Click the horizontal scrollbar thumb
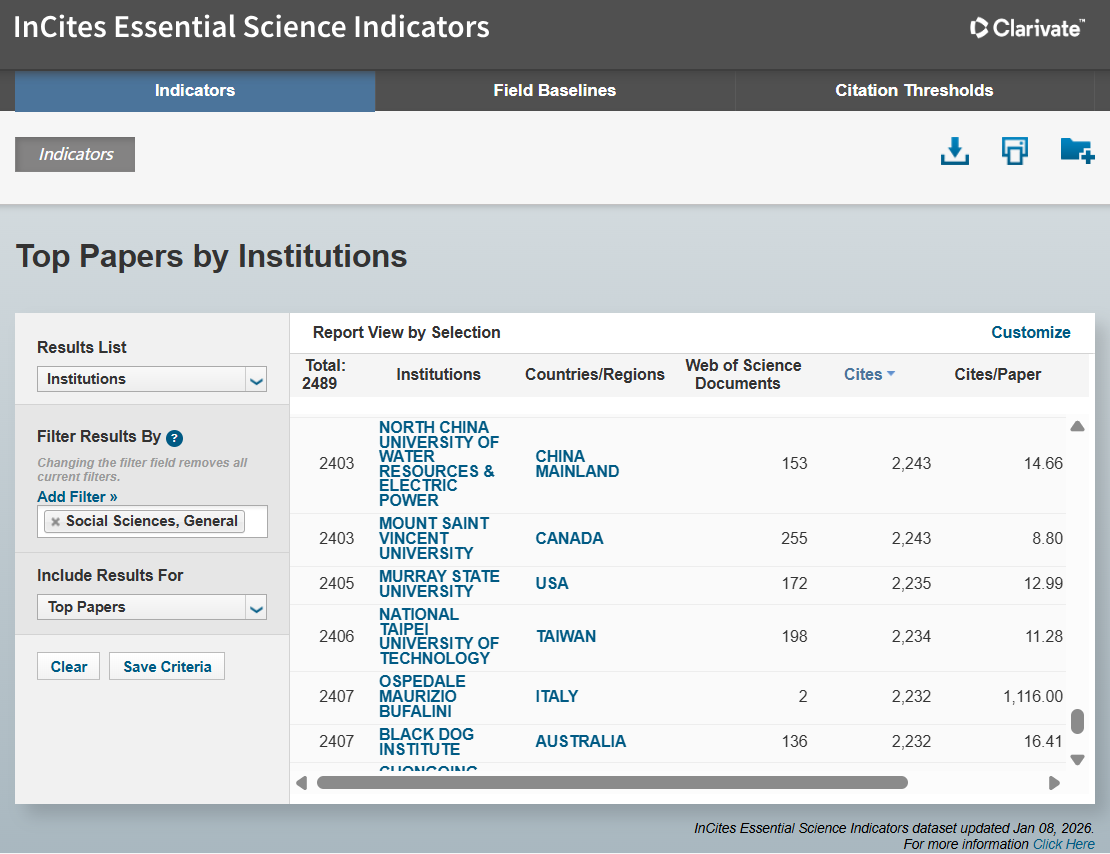The width and height of the screenshot is (1110, 854). (611, 783)
